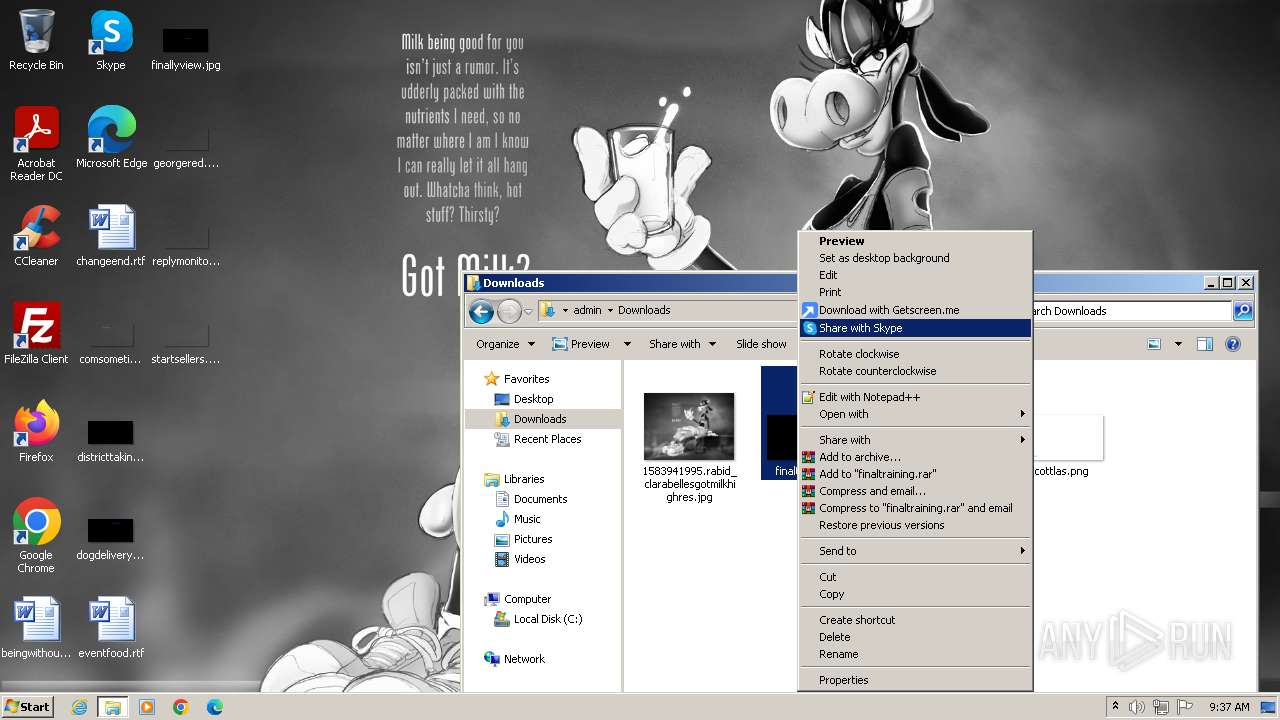Click the Help question mark icon

pyautogui.click(x=1233, y=344)
